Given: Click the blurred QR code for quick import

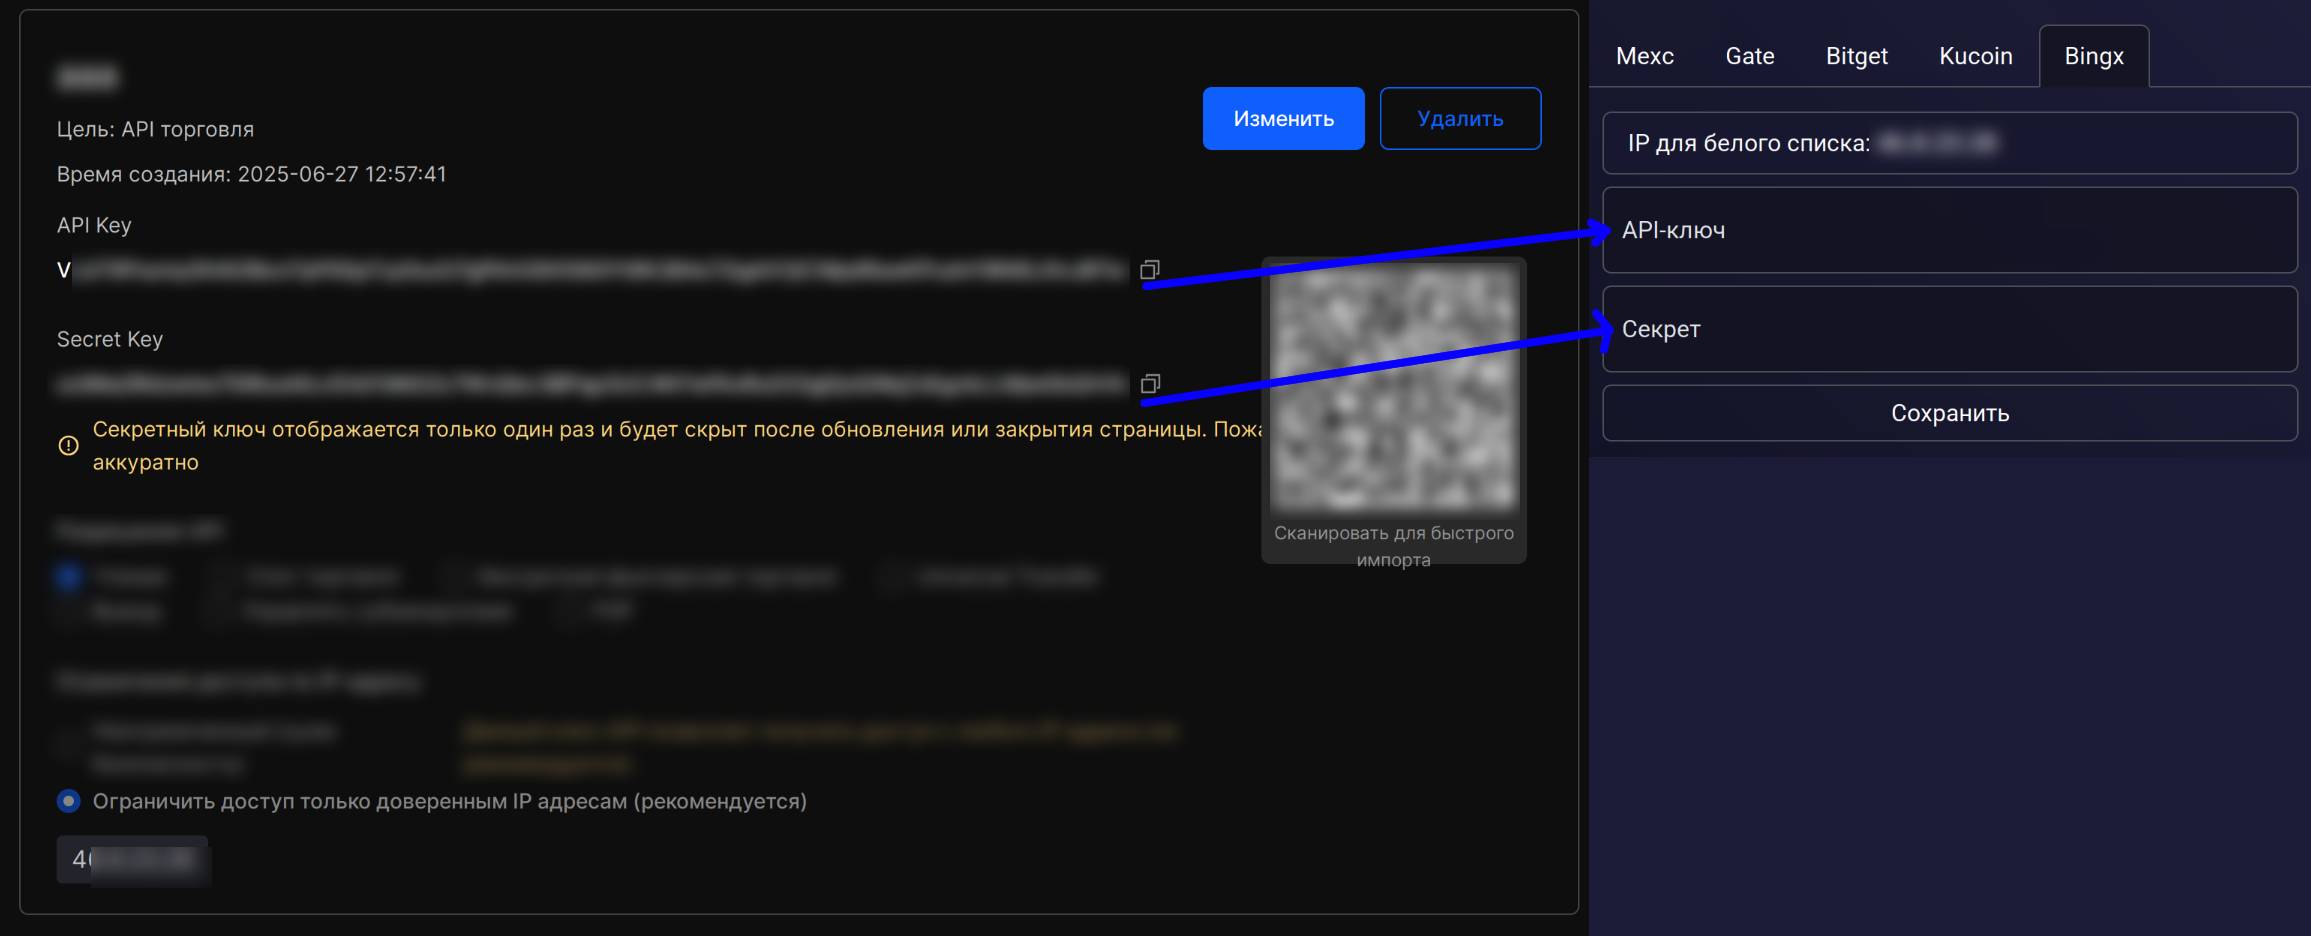Looking at the screenshot, I should pos(1394,386).
